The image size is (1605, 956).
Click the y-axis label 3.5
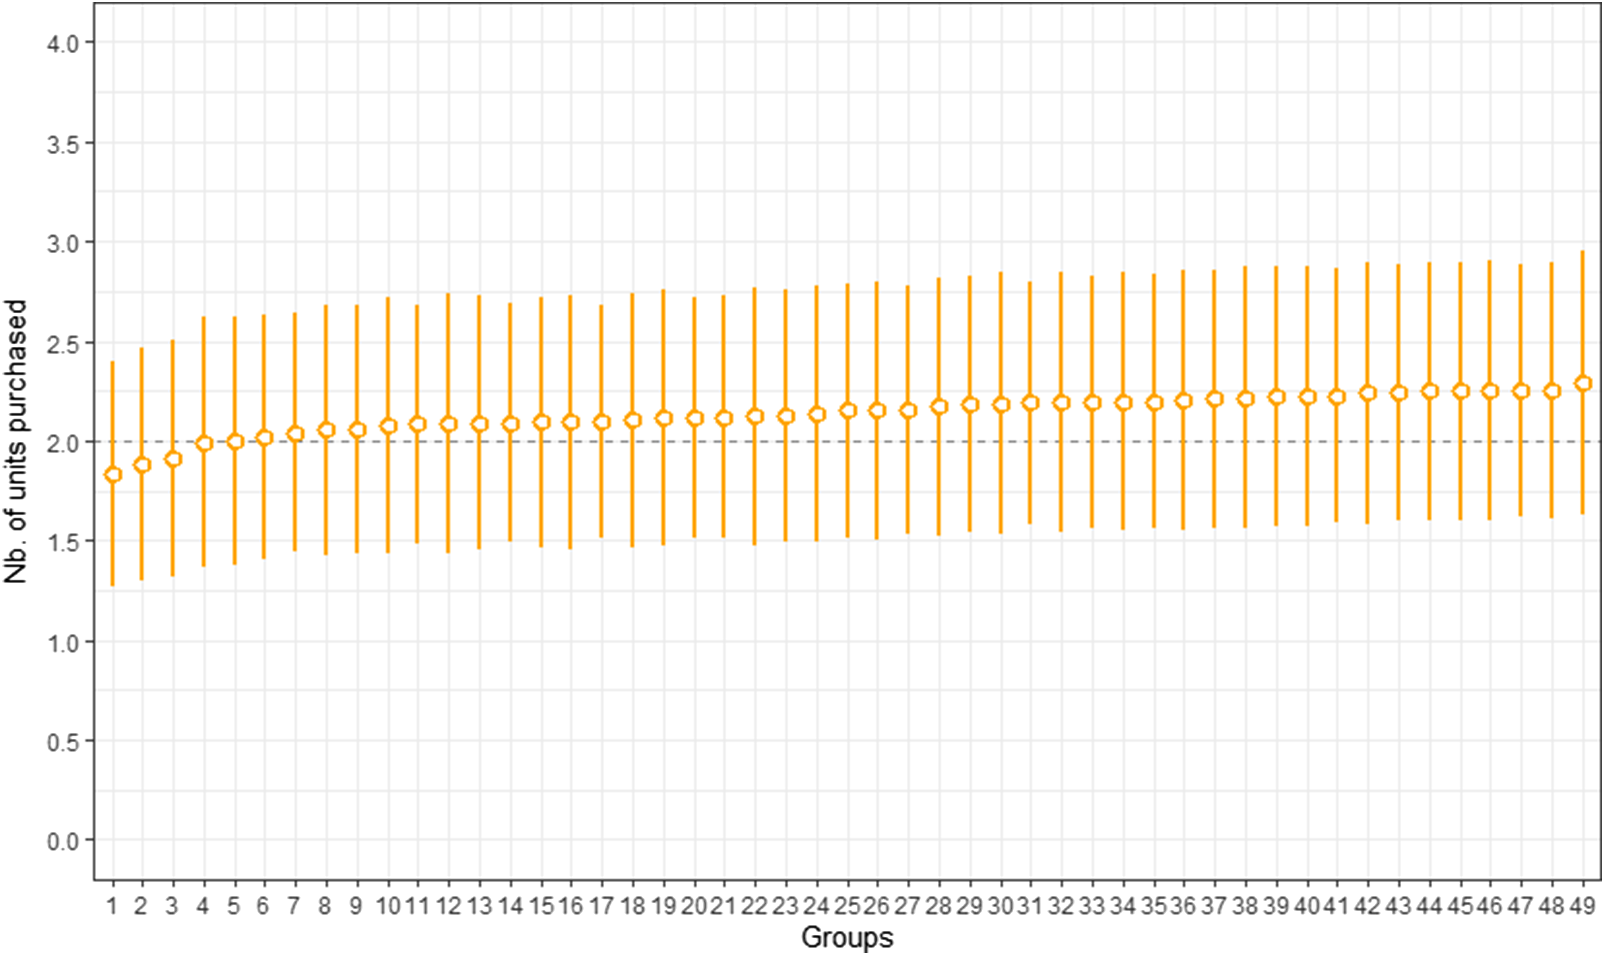[61, 144]
